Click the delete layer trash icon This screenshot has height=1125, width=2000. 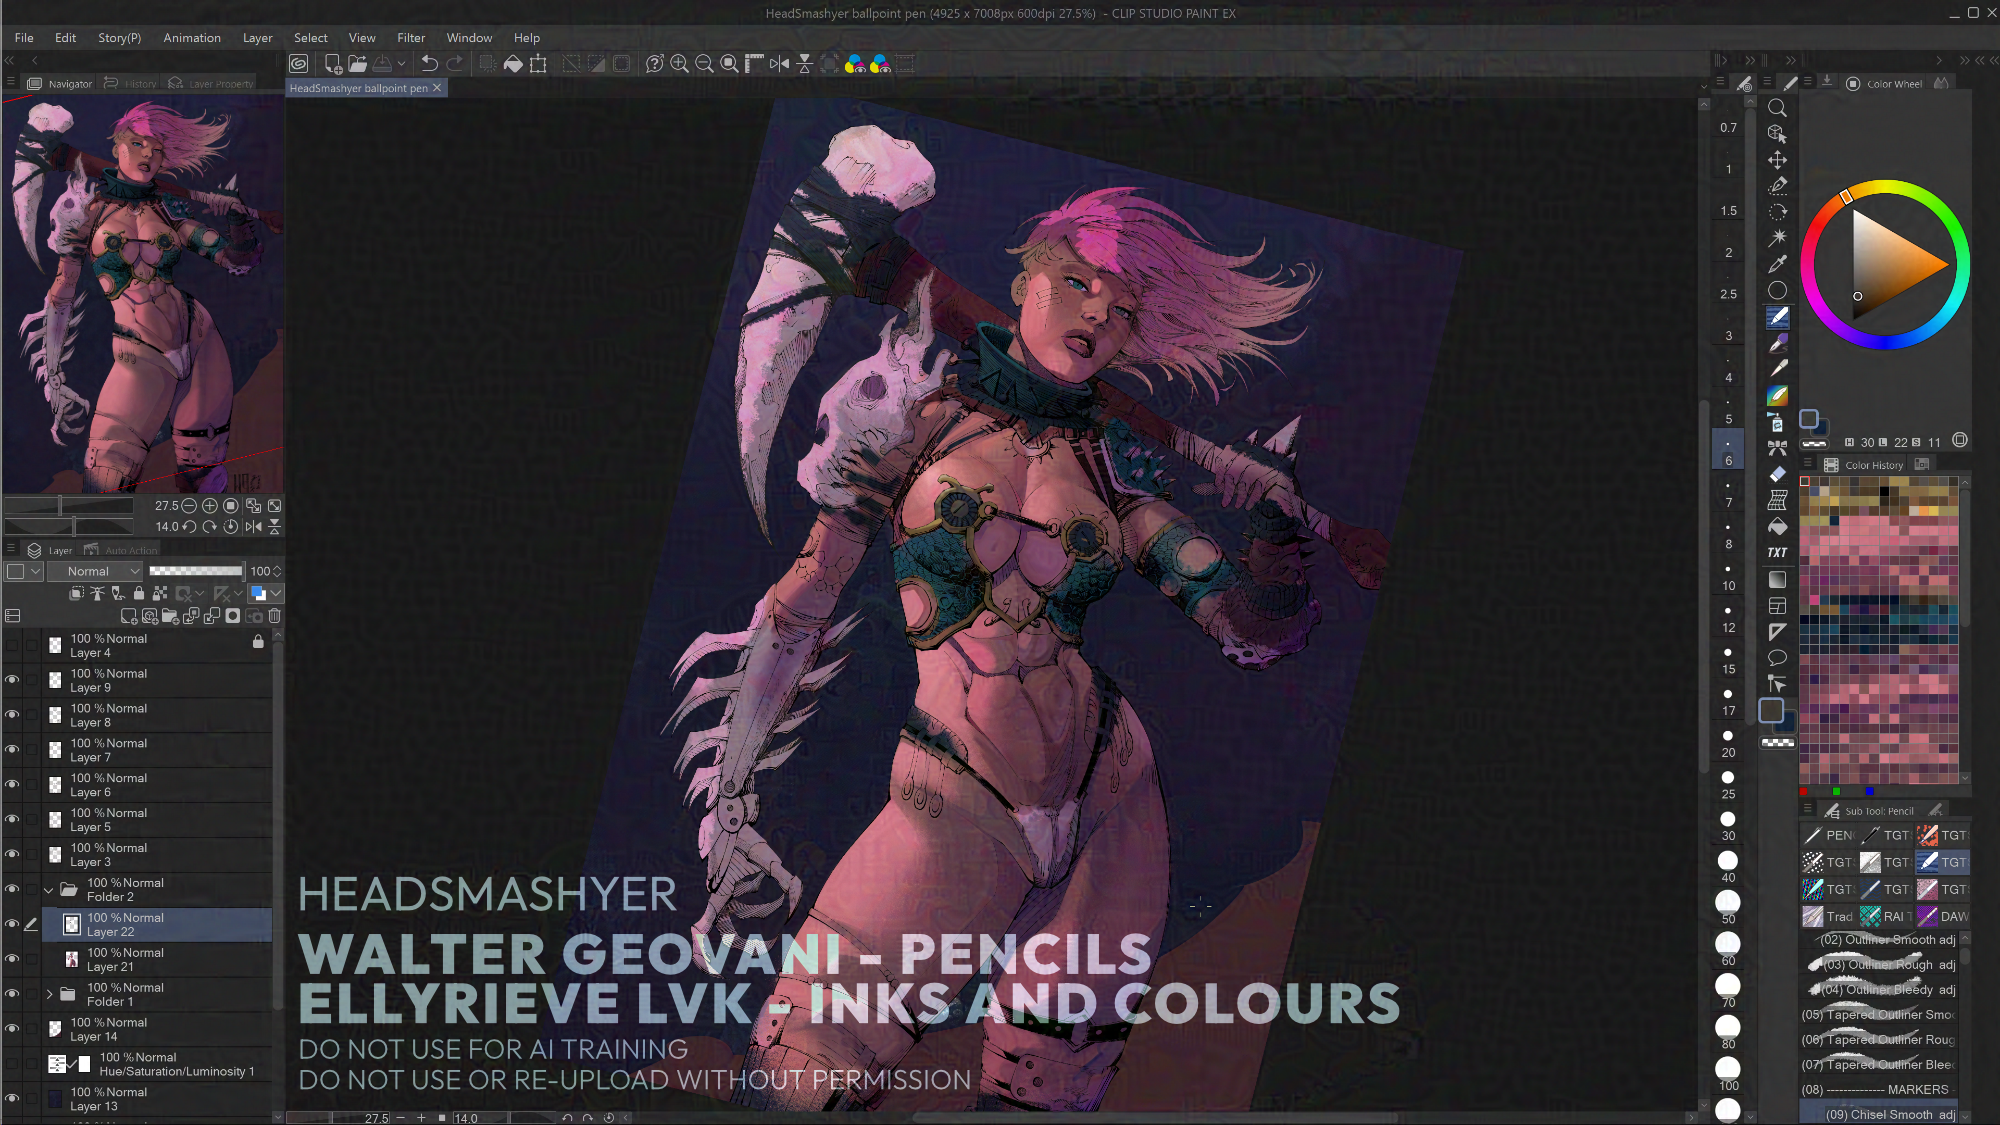point(274,616)
